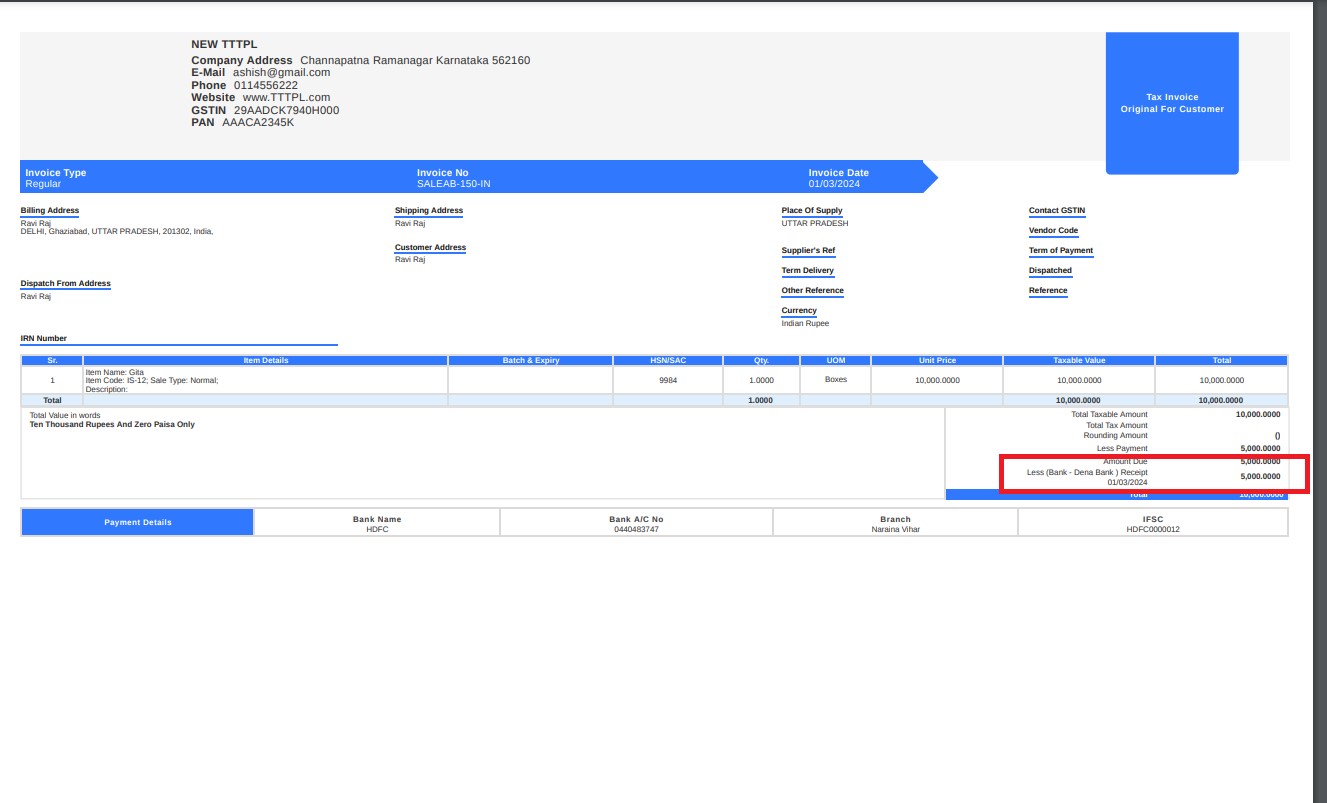Click the Tax Invoice Original For Customer badge

tap(1172, 103)
